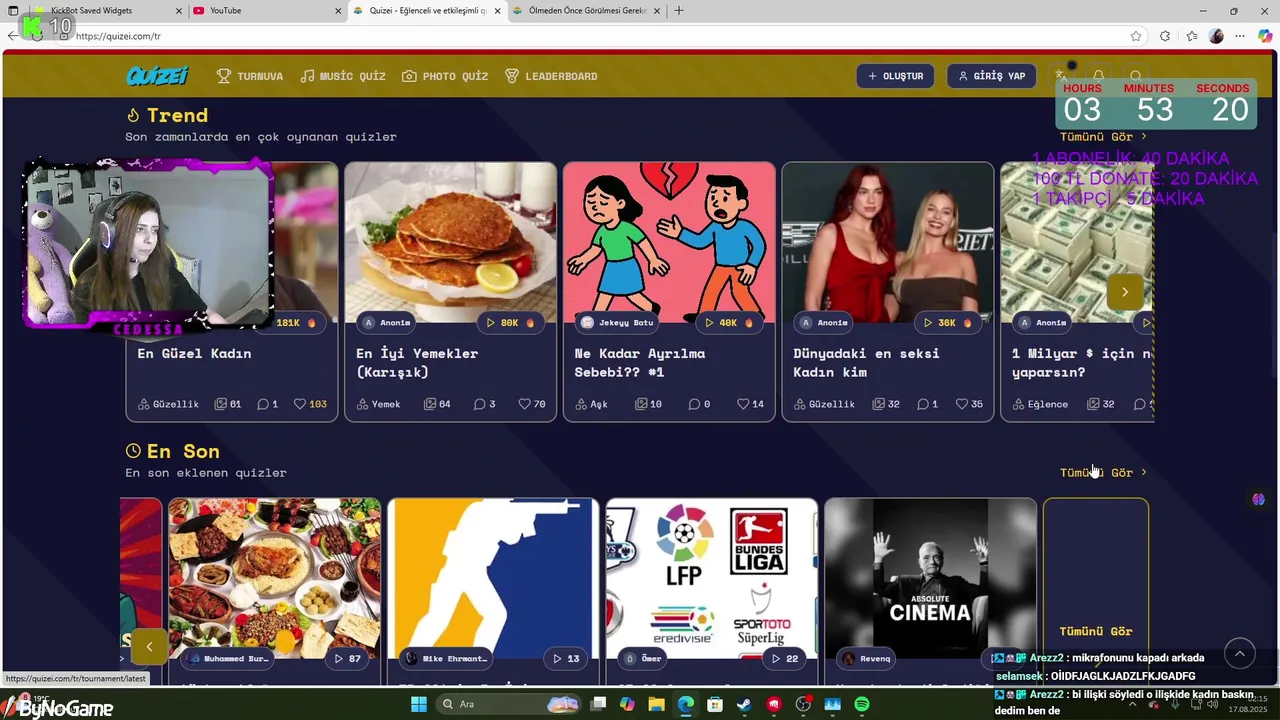1280x720 pixels.
Task: Click Tümünü Gör link in En Son section
Action: 1103,472
